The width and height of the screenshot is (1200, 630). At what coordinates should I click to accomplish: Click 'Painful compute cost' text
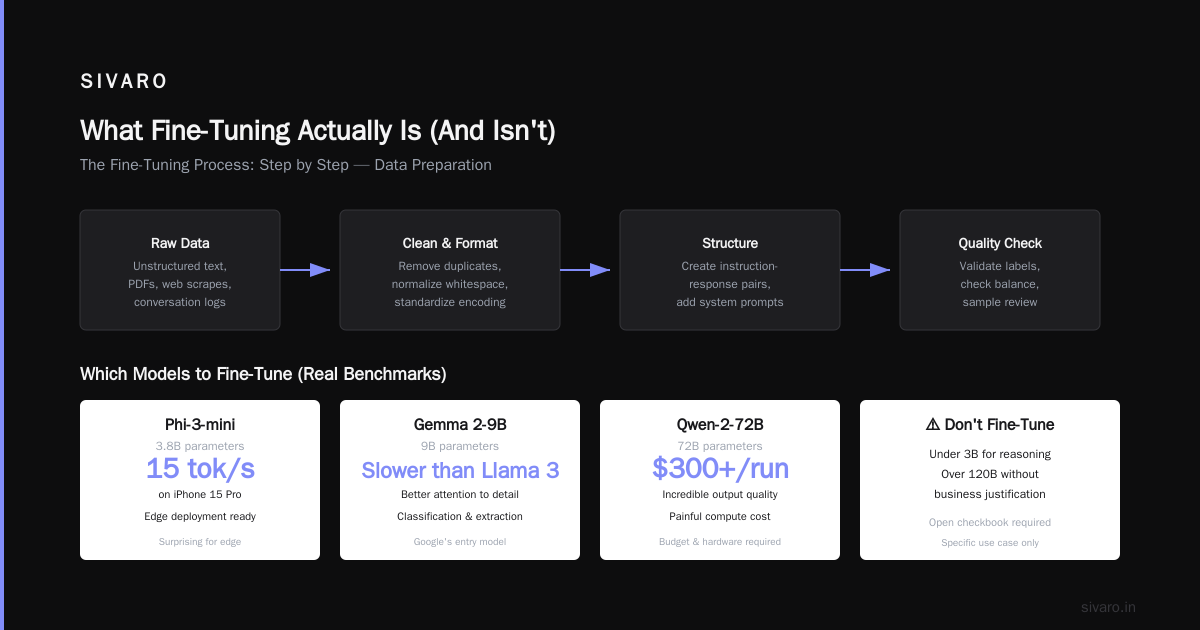coord(720,516)
